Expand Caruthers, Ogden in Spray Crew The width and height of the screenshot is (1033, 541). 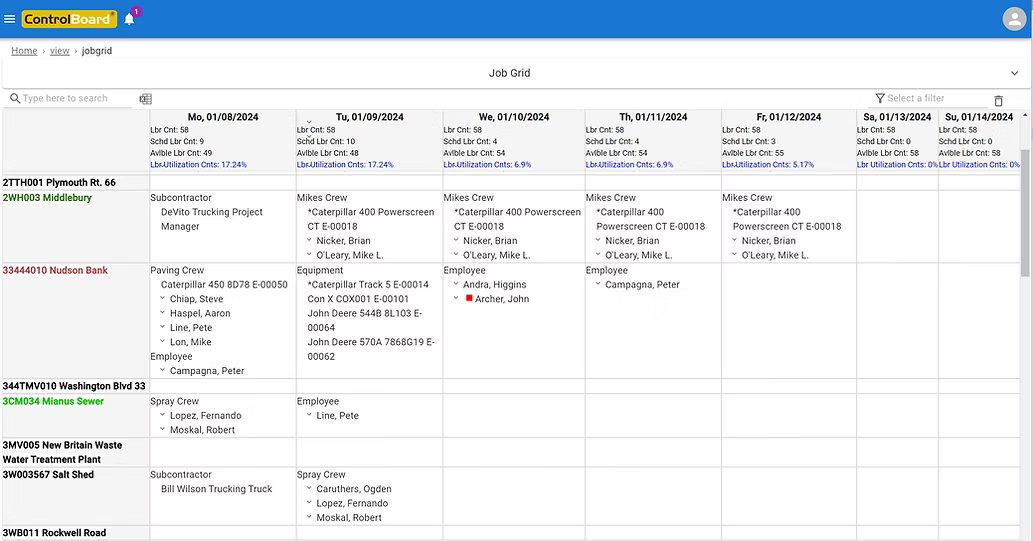[309, 489]
